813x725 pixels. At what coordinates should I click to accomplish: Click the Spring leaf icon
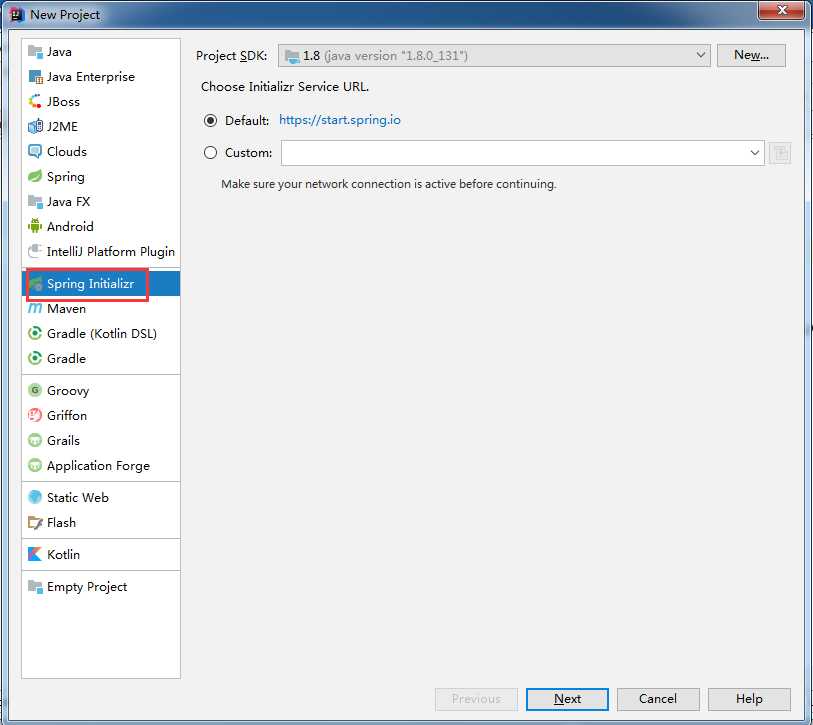tap(35, 176)
